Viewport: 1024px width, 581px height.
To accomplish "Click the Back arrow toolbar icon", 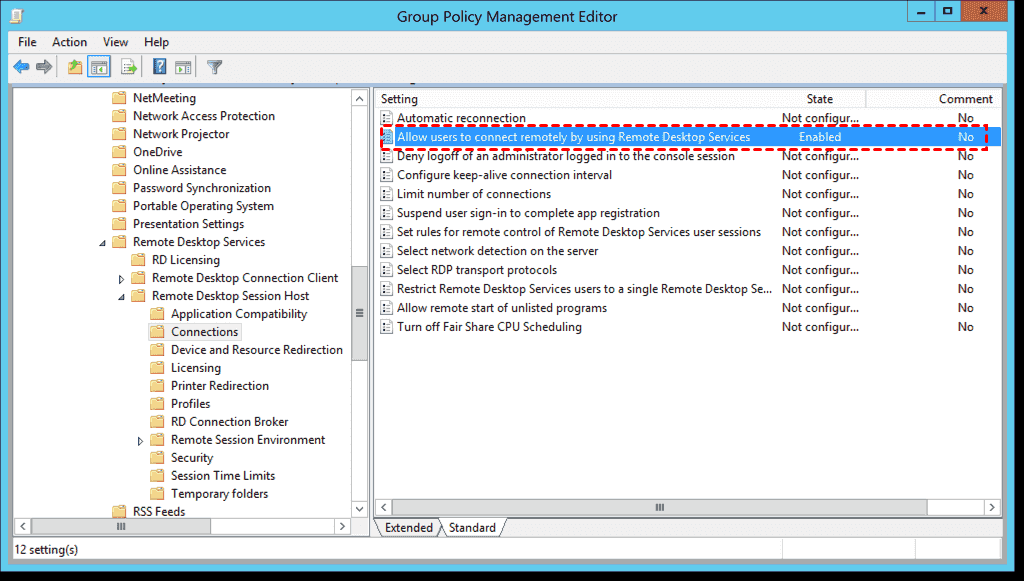I will [x=21, y=67].
